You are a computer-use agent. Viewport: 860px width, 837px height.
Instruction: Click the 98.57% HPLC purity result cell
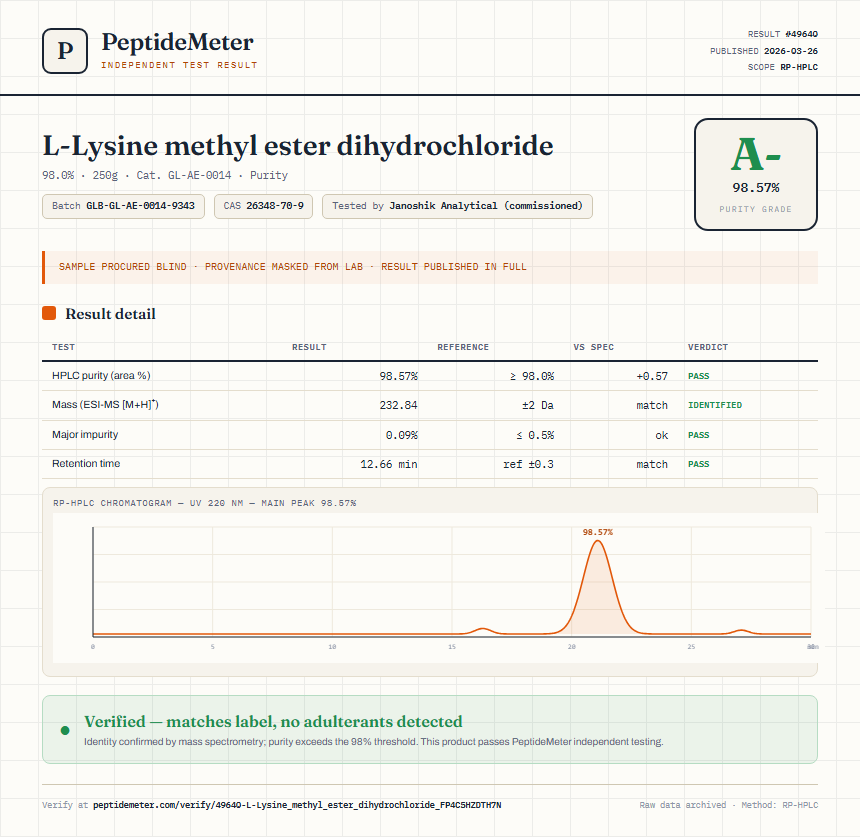398,376
